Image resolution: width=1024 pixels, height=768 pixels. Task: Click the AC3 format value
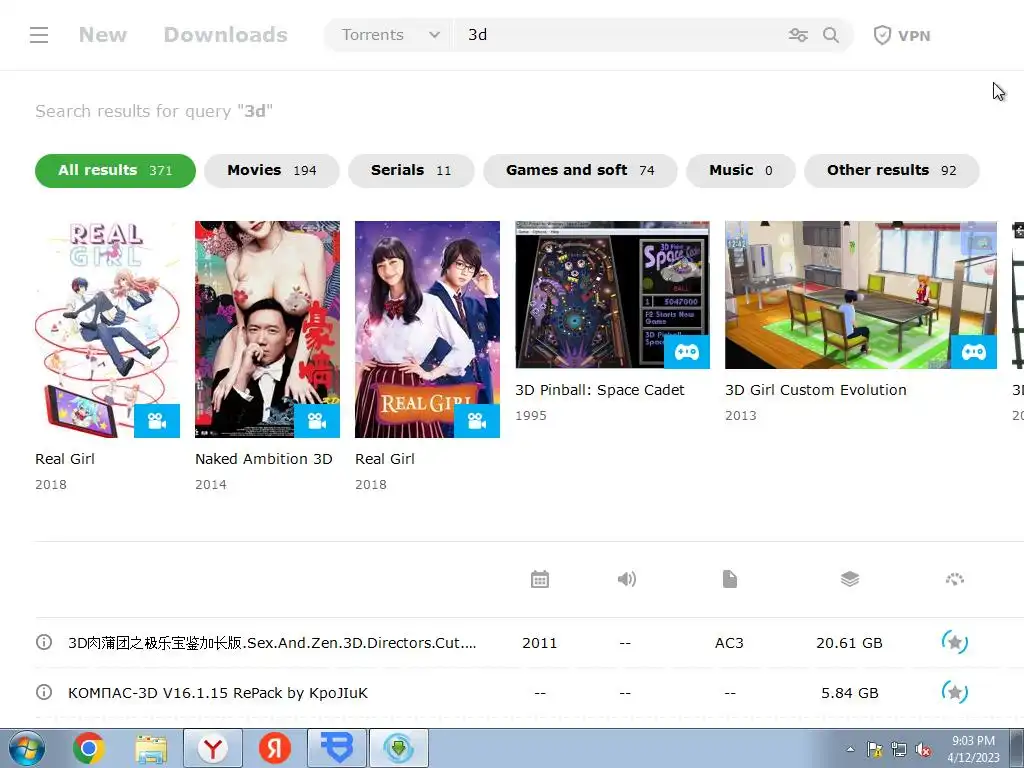coord(729,643)
